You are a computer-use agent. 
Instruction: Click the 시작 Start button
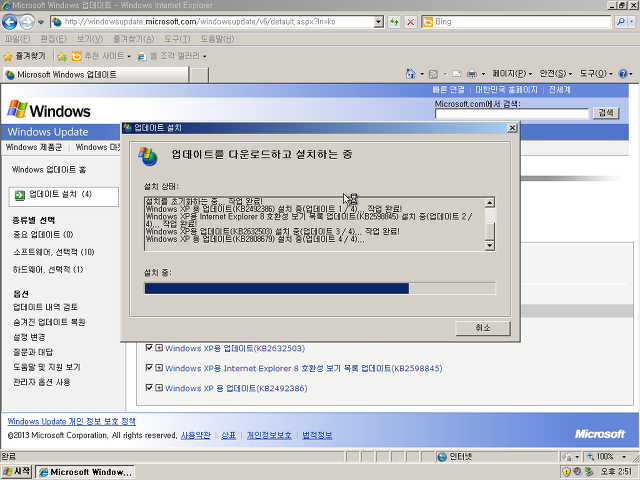[x=16, y=472]
